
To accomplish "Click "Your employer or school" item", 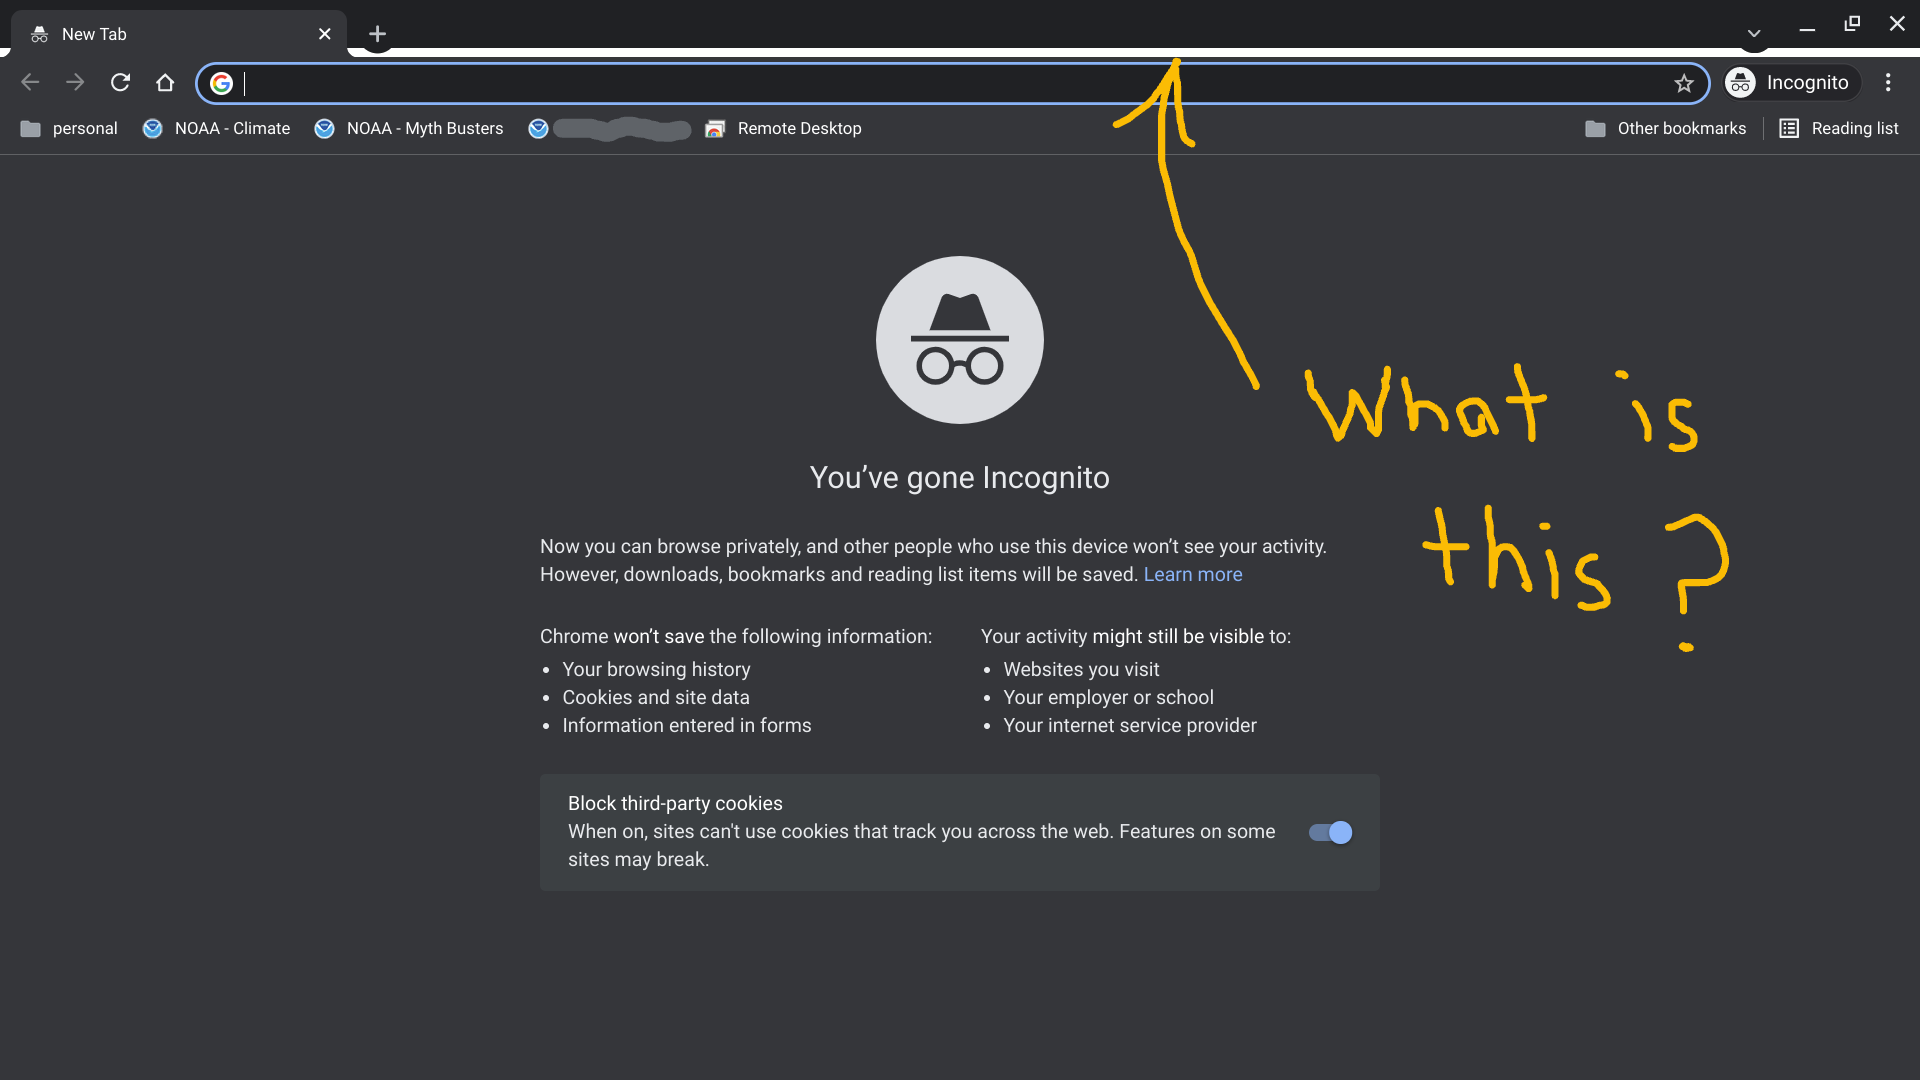I will point(1109,698).
